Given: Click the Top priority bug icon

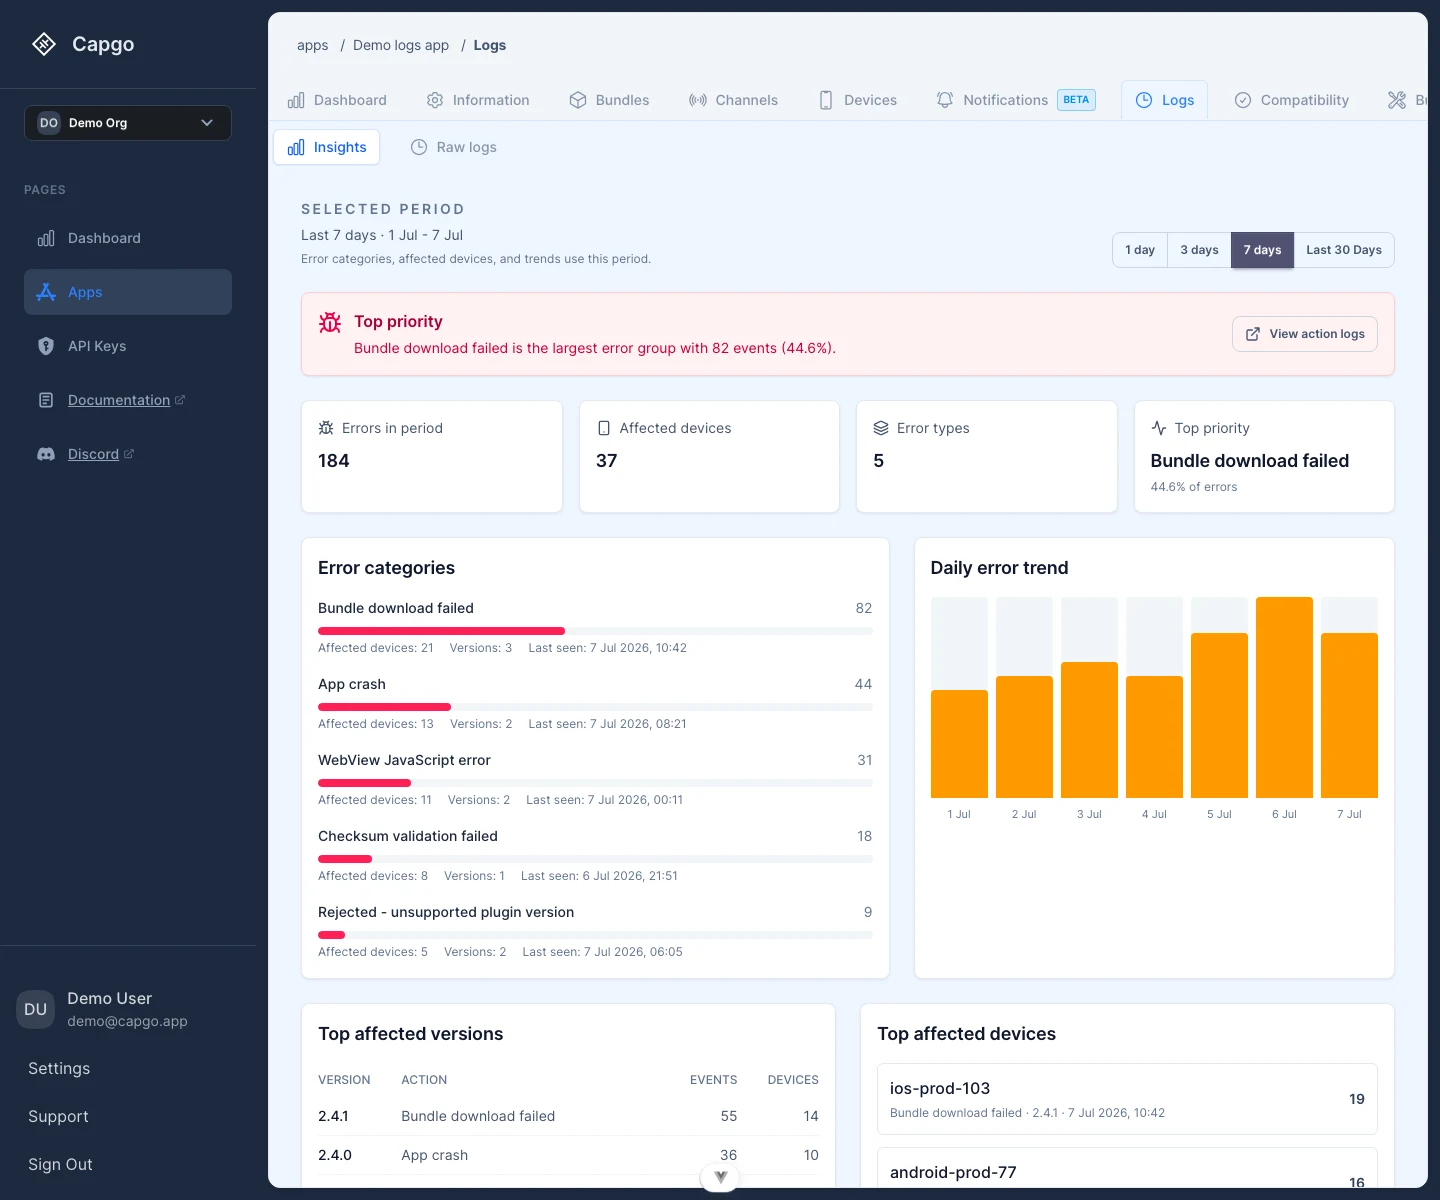Looking at the screenshot, I should [330, 322].
